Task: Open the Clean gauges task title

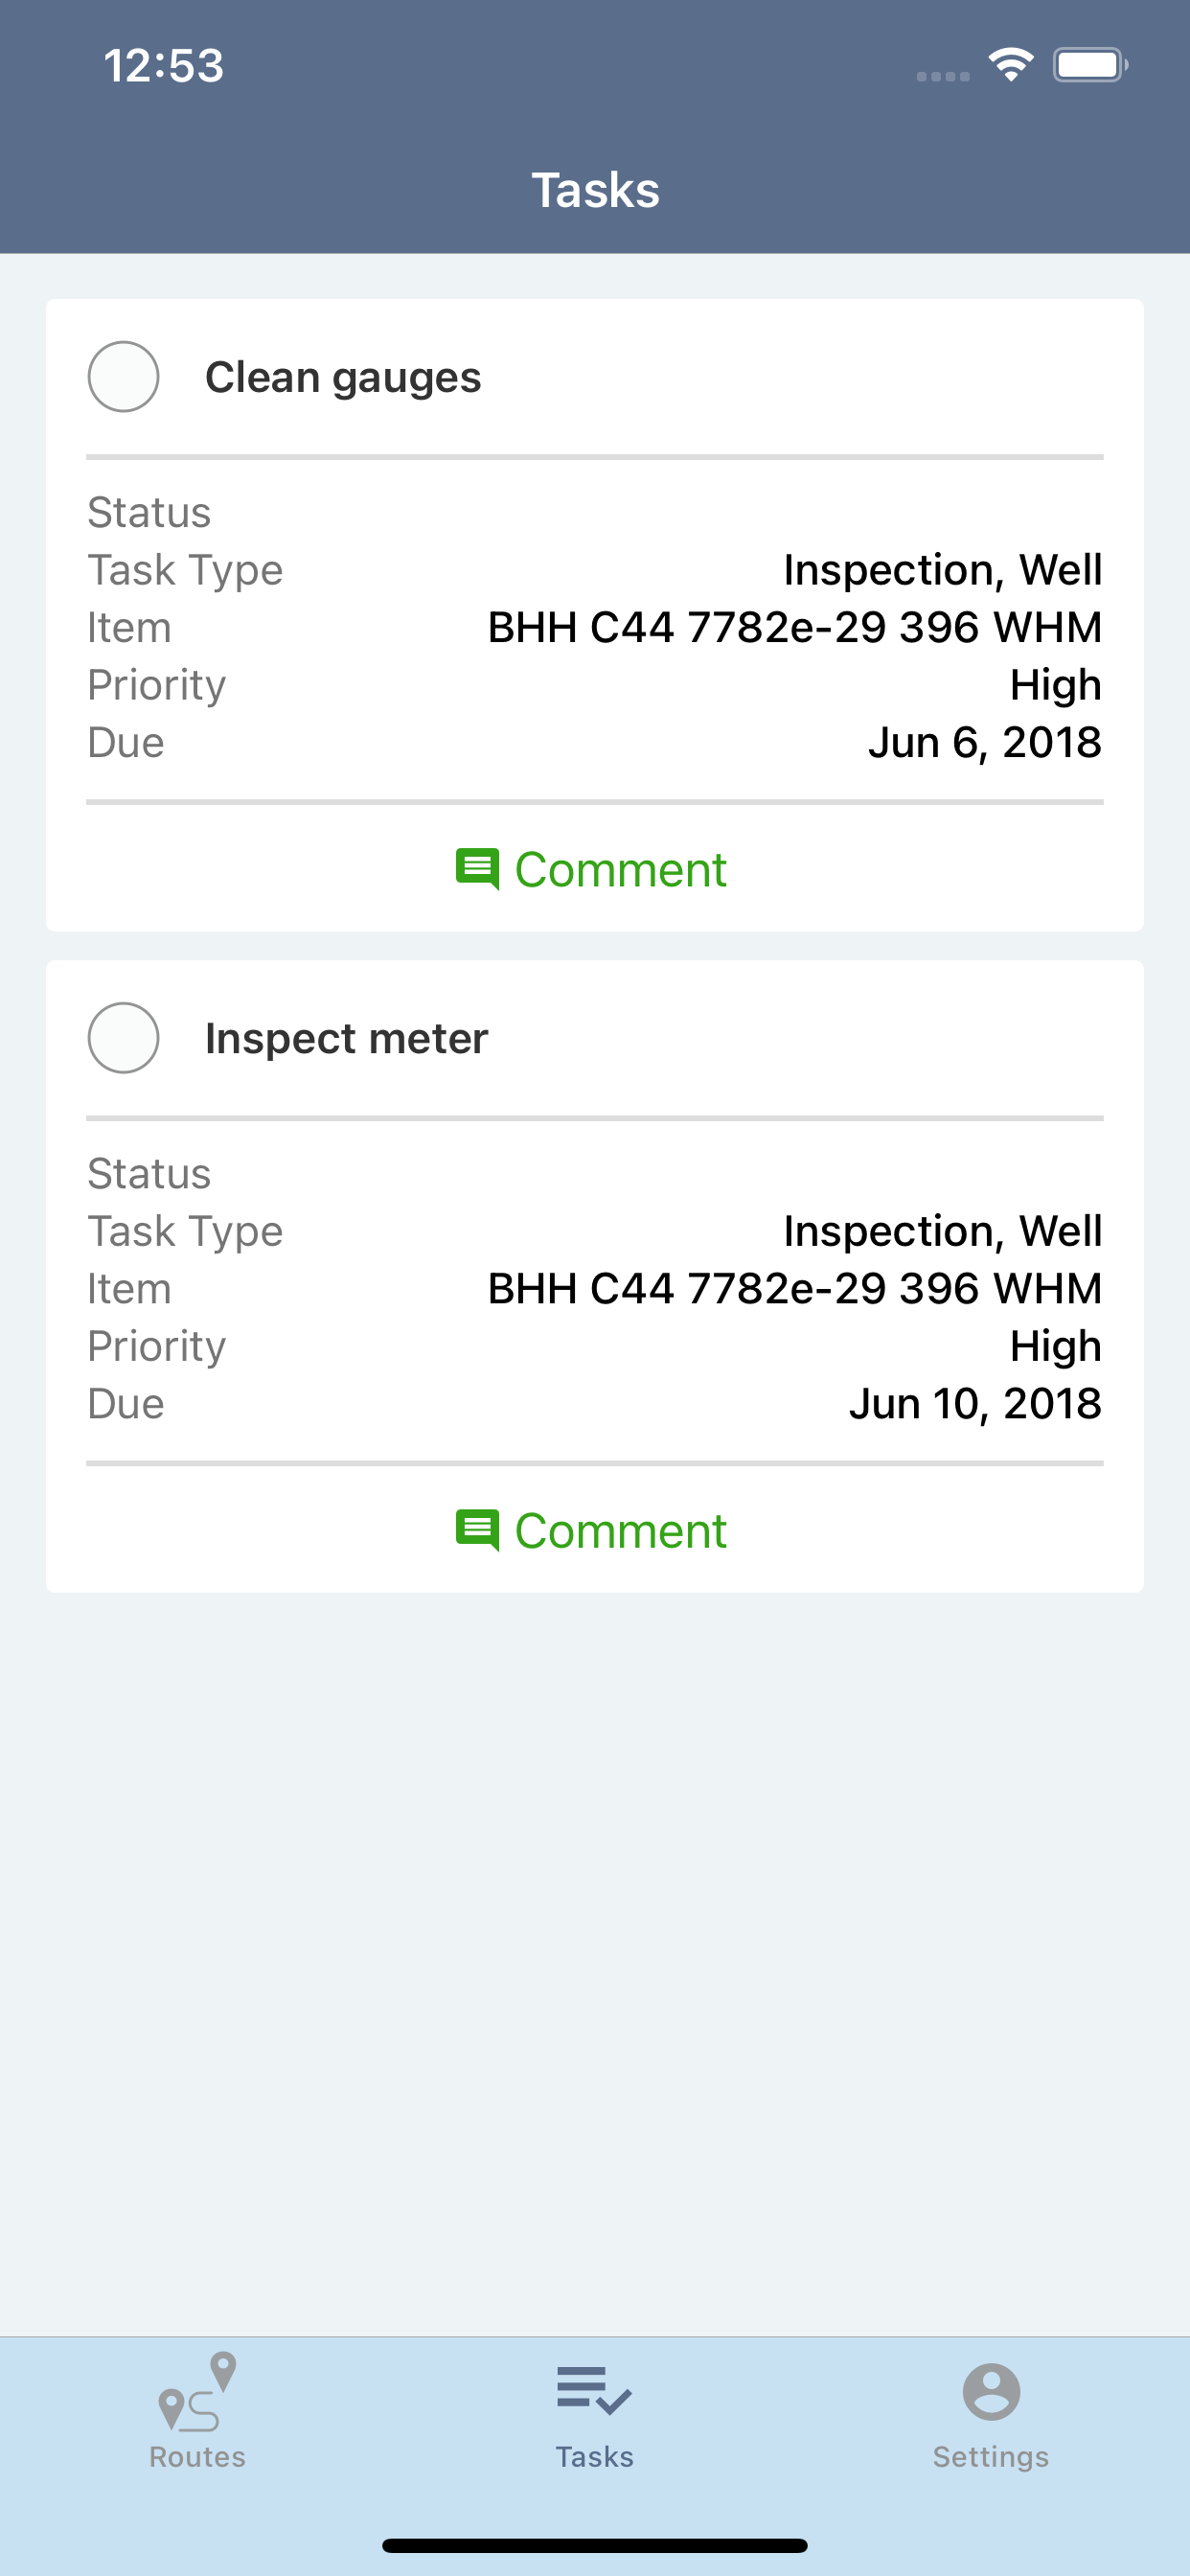Action: pyautogui.click(x=343, y=377)
